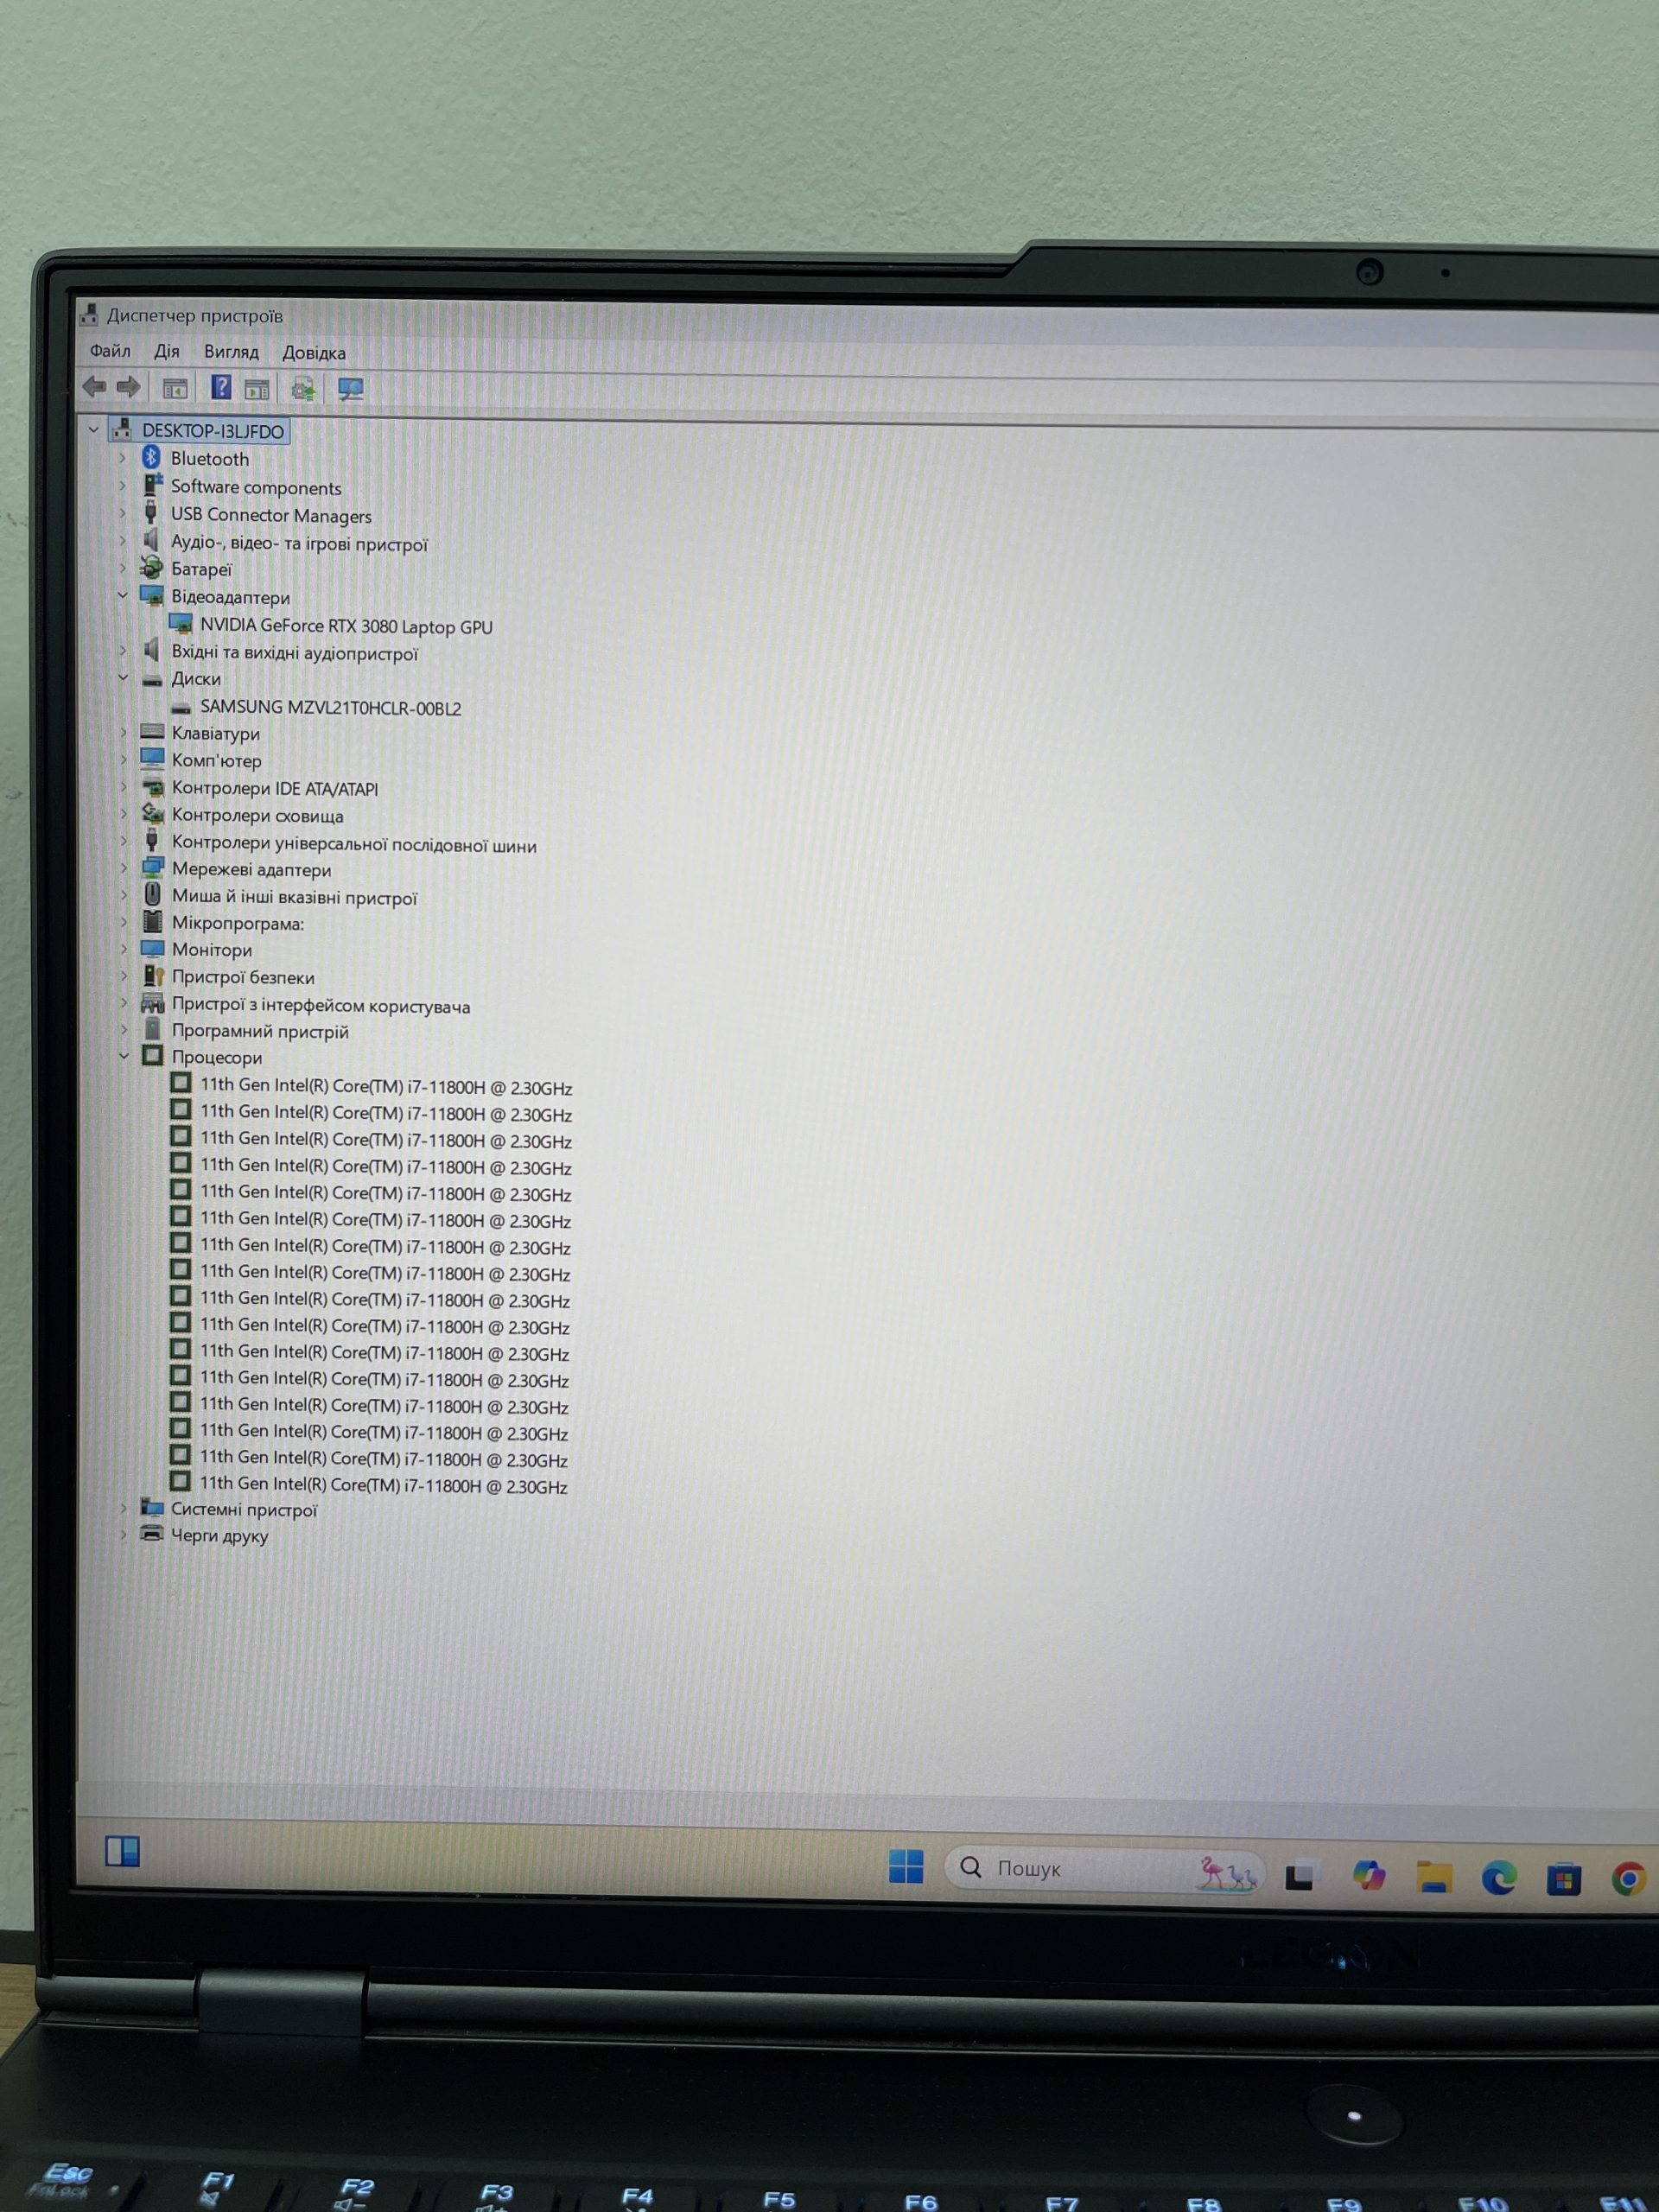Expand the Черги друку category
Viewport: 1659px width, 2212px height.
point(124,1534)
